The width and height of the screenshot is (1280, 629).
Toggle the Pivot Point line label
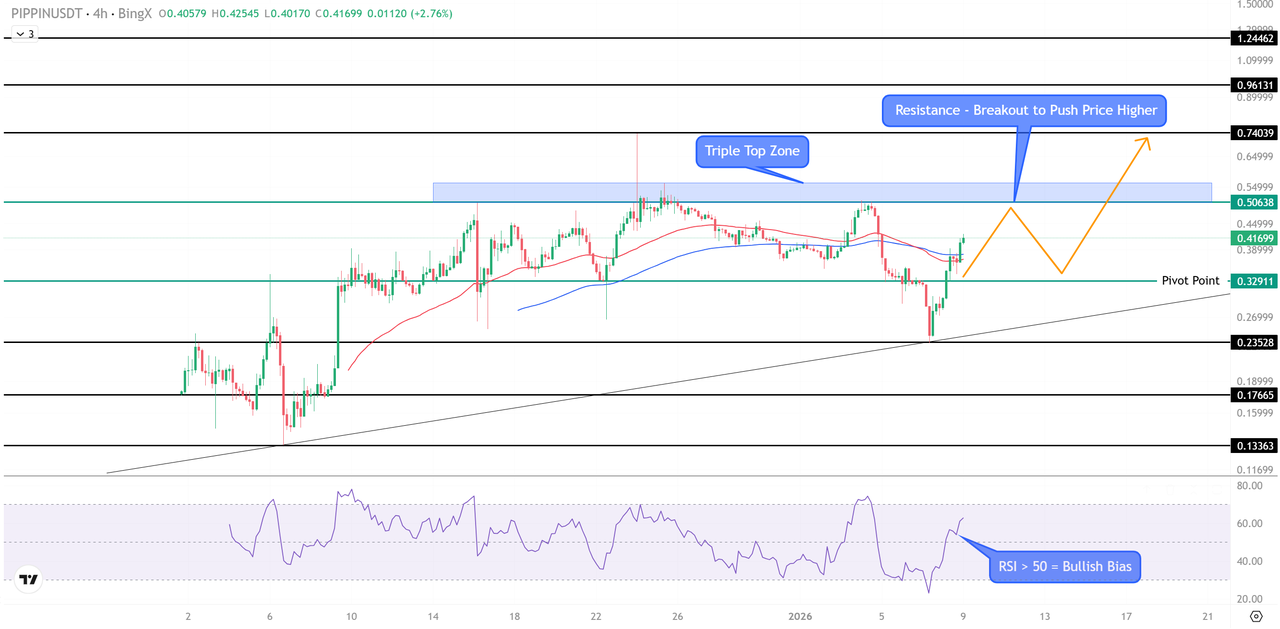(x=1190, y=281)
